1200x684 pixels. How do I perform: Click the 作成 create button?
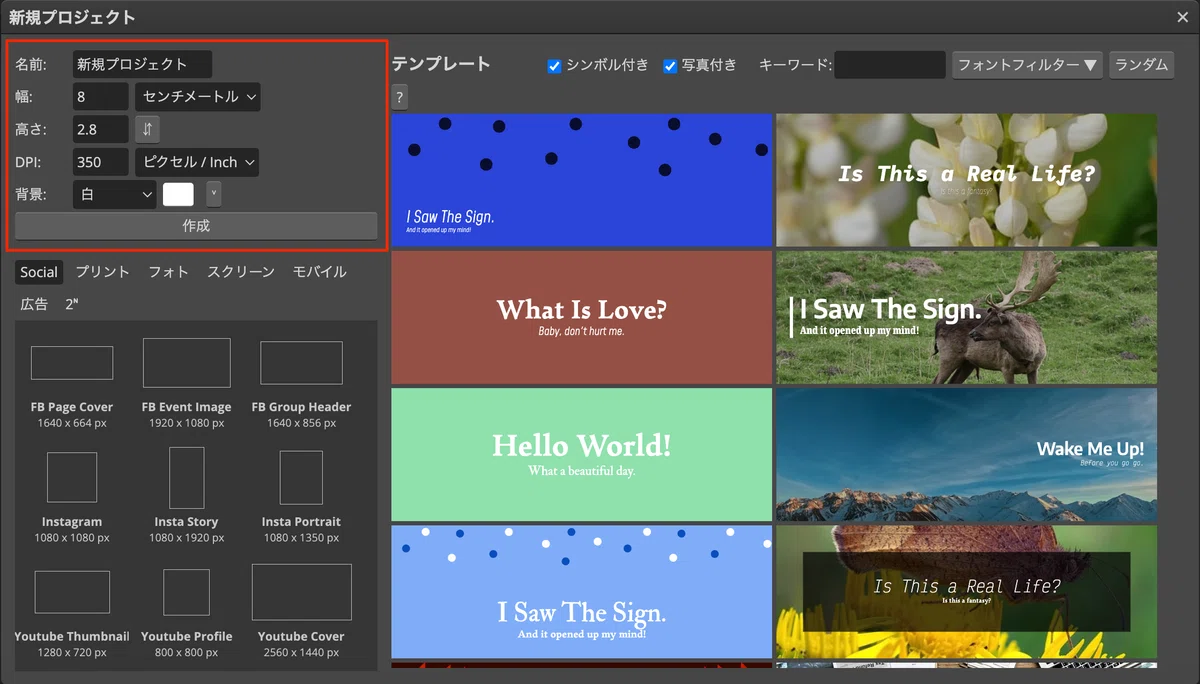tap(196, 226)
